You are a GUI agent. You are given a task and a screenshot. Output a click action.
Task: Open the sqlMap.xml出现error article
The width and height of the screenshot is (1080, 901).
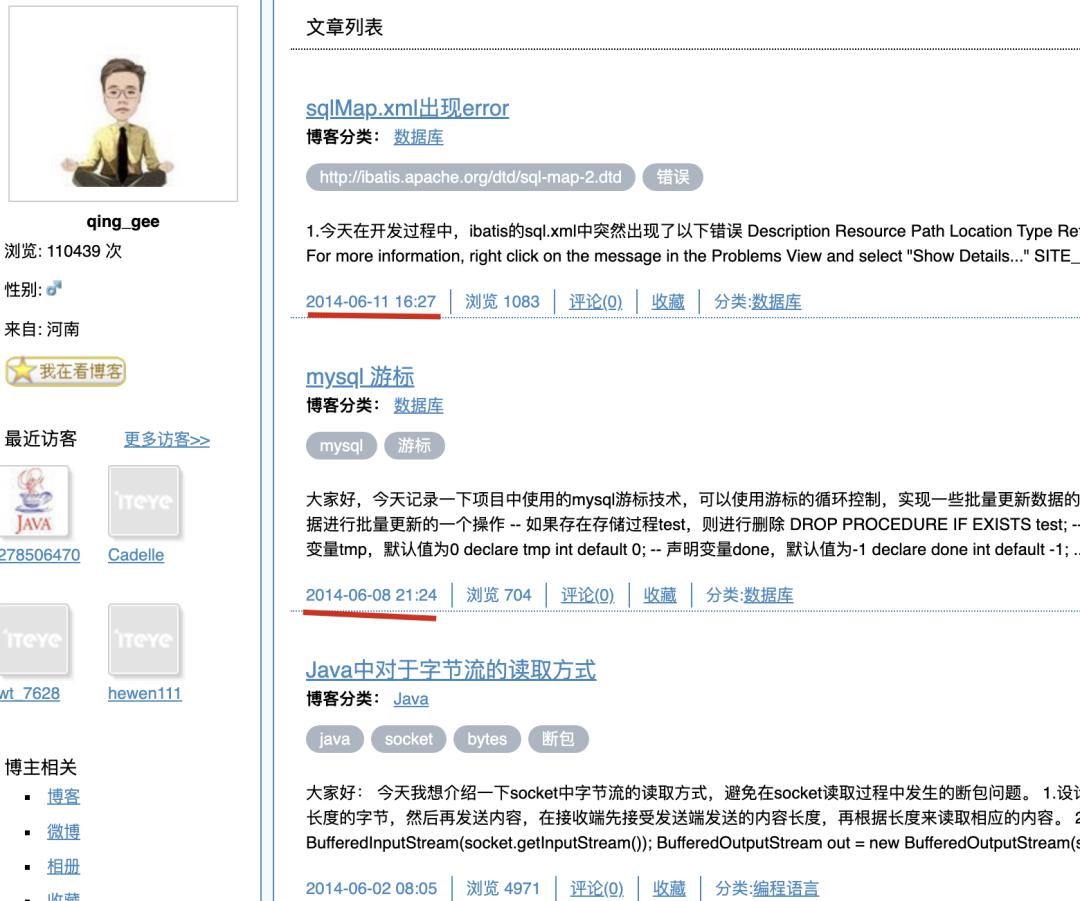tap(407, 108)
